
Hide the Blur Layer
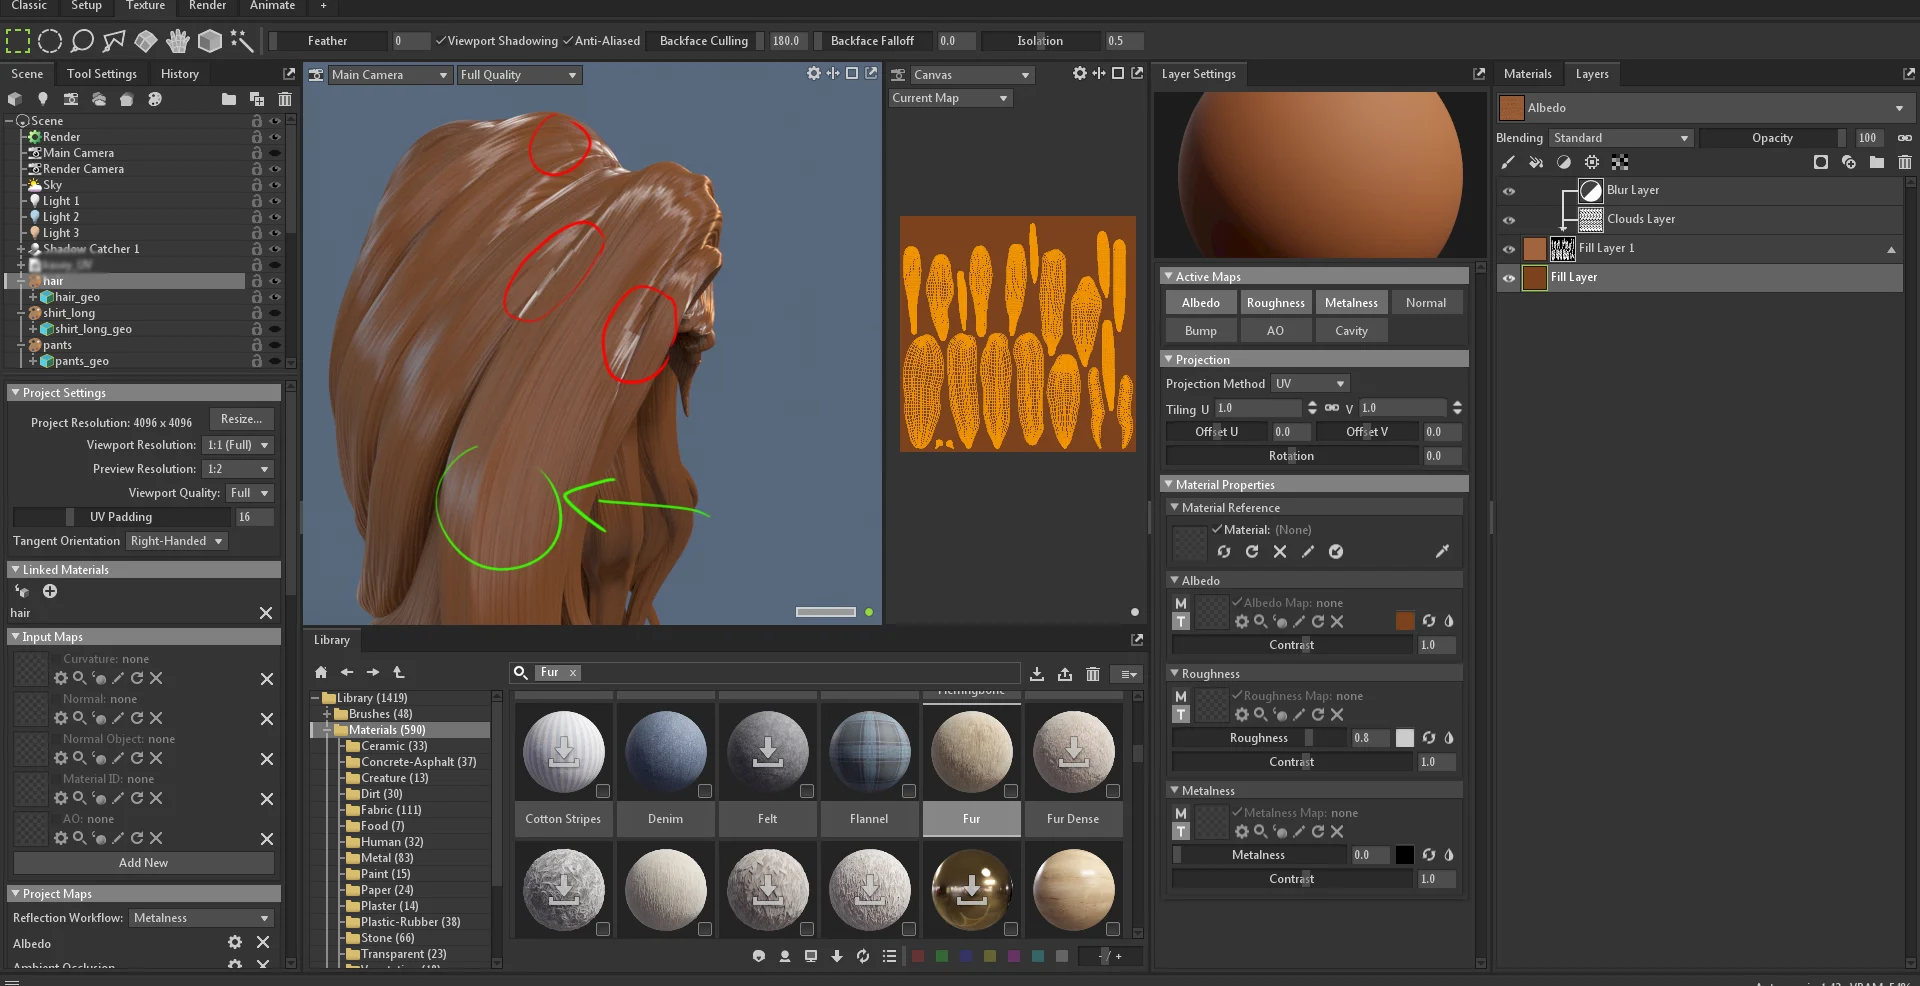coord(1509,191)
